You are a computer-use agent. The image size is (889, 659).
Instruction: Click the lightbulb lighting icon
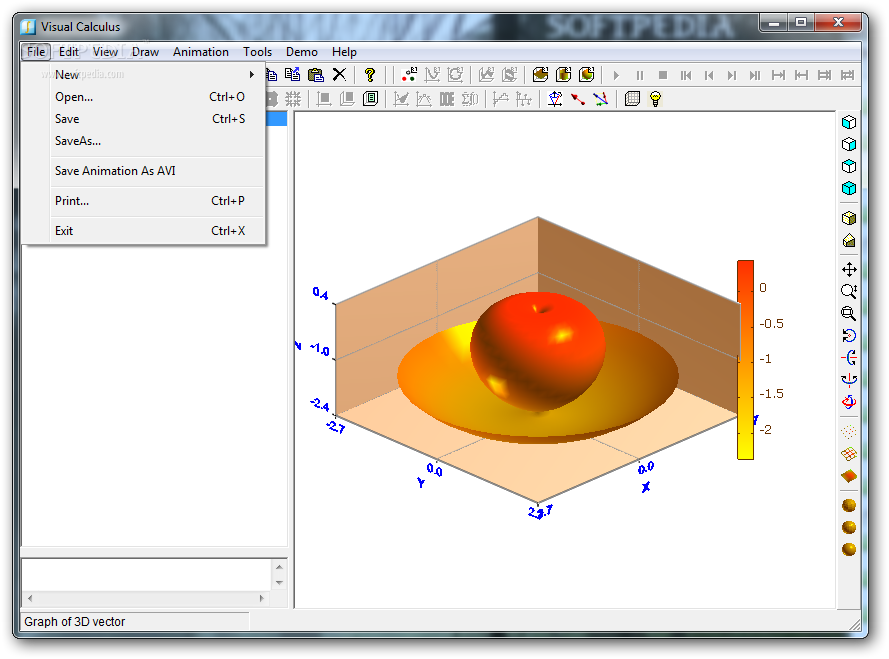tap(655, 99)
